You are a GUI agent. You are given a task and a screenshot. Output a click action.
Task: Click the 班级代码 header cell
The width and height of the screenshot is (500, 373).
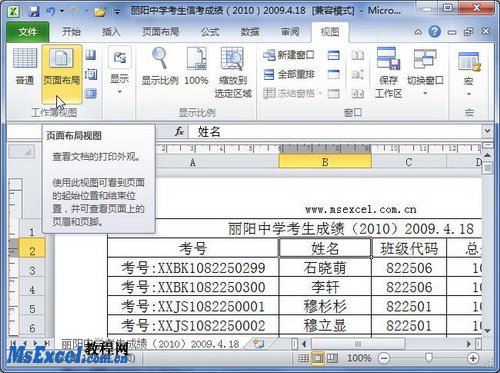tap(409, 248)
